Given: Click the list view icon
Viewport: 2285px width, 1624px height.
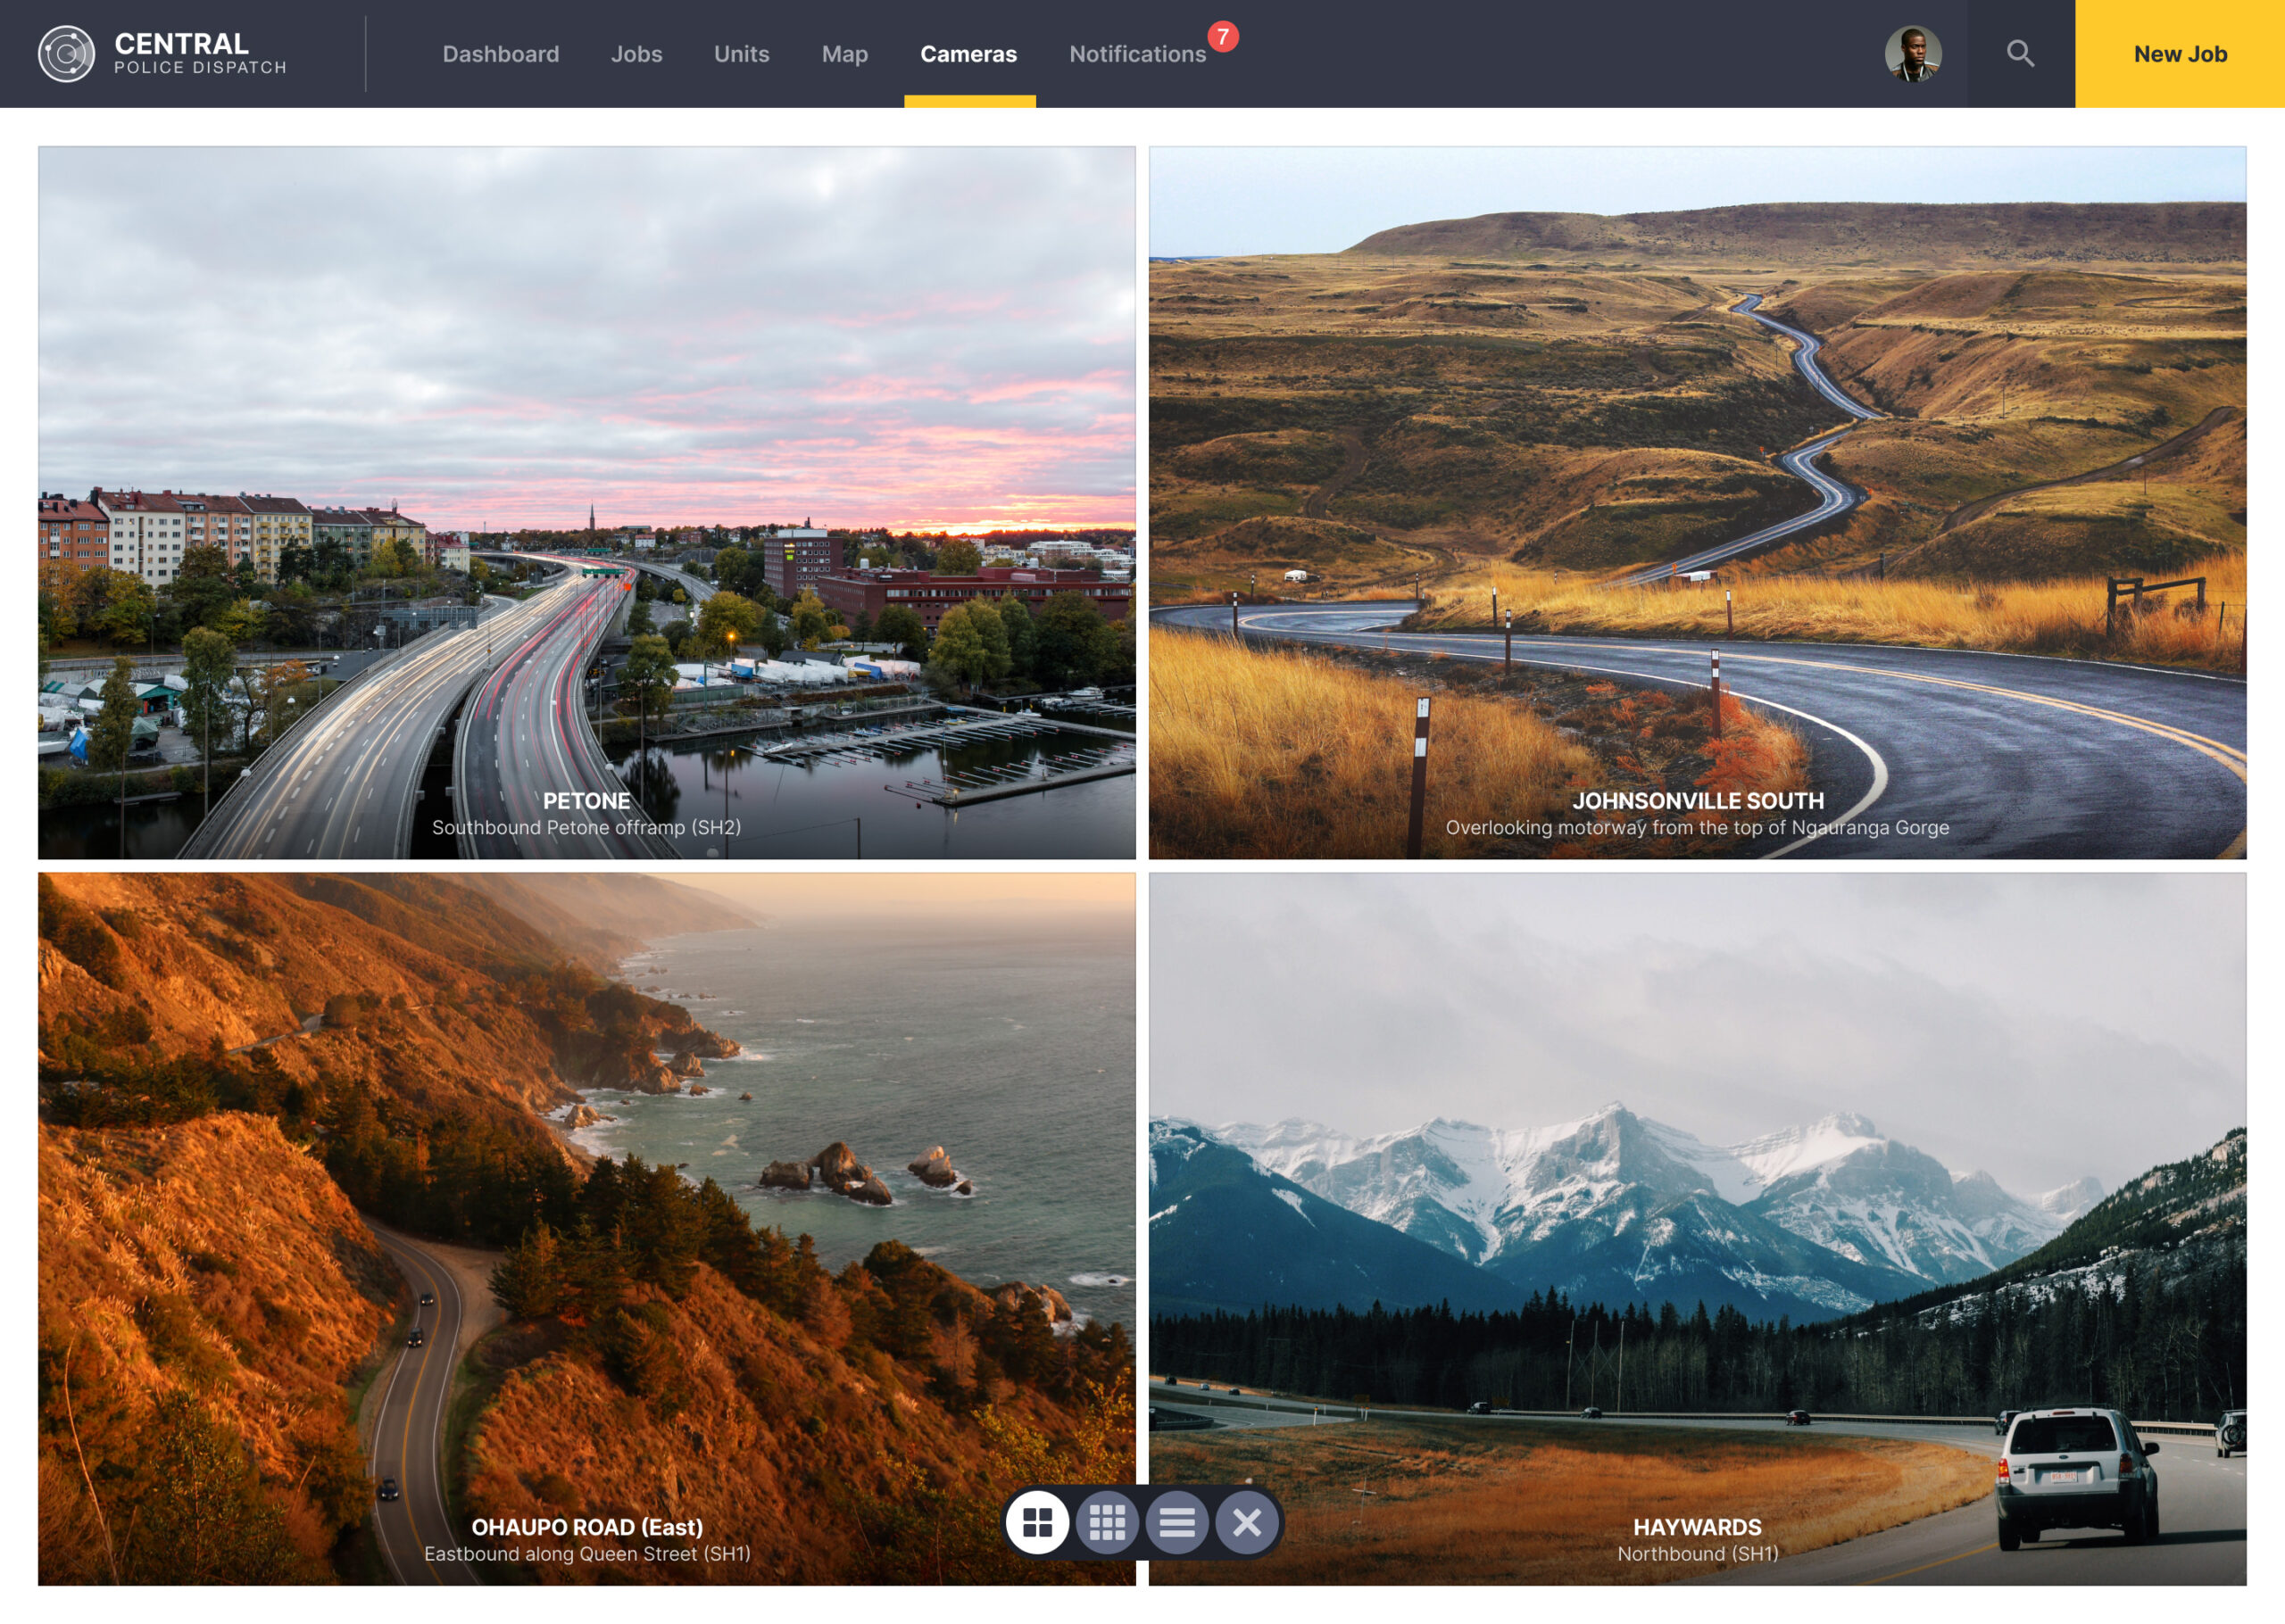Looking at the screenshot, I should (1176, 1522).
